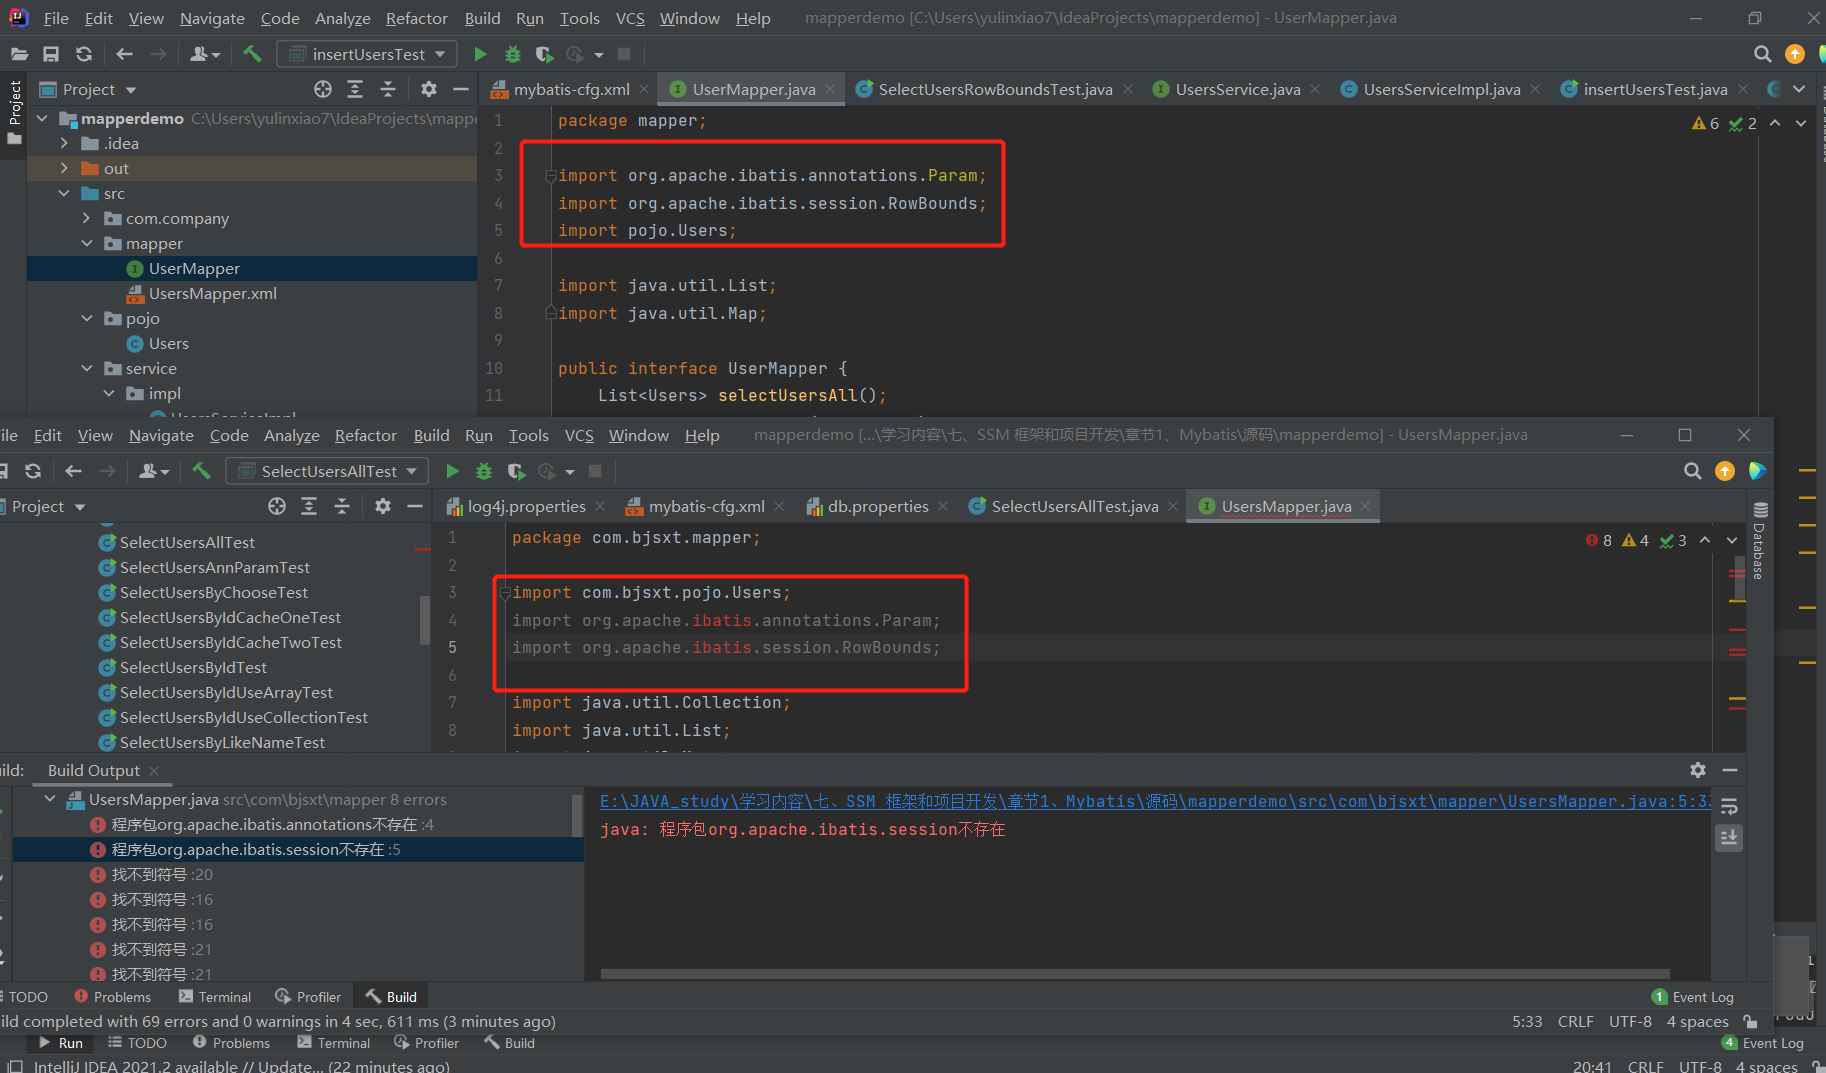The width and height of the screenshot is (1826, 1073).
Task: Click Run tool window button in back window
Action: (x=61, y=1043)
